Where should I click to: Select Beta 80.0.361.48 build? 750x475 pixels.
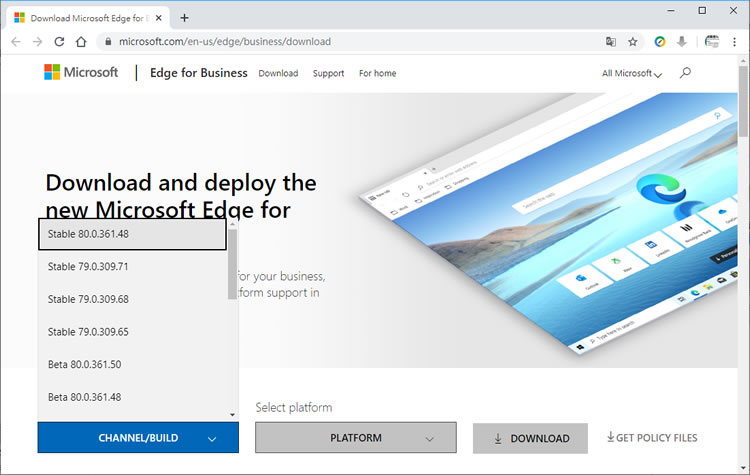tap(132, 397)
